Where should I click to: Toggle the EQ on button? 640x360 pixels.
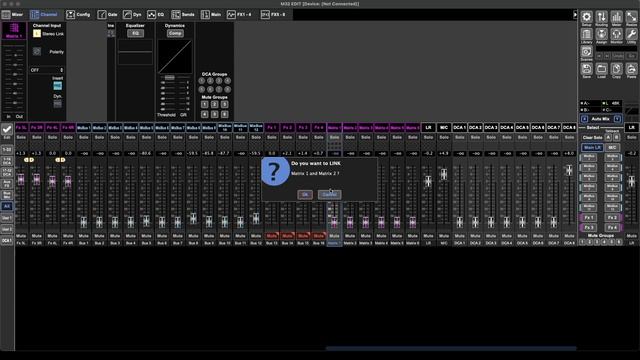pyautogui.click(x=135, y=33)
